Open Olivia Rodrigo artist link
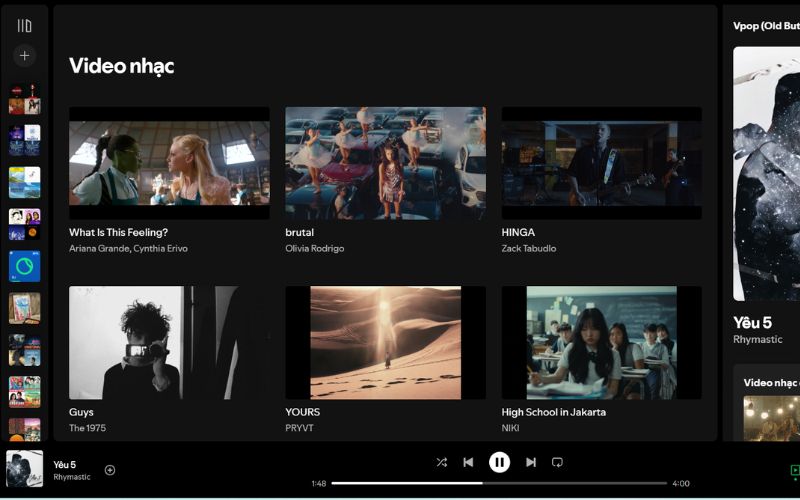The image size is (800, 500). (x=314, y=249)
